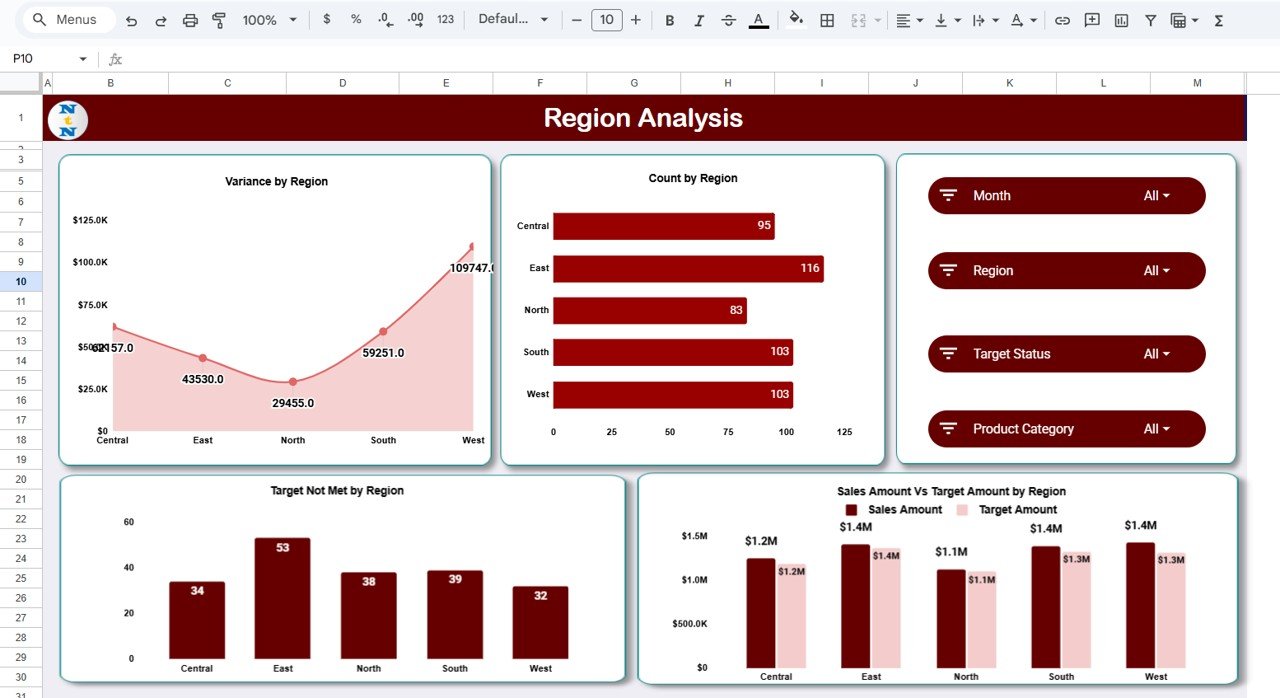Toggle bold formatting
Screen dimensions: 1280x698
pos(669,19)
